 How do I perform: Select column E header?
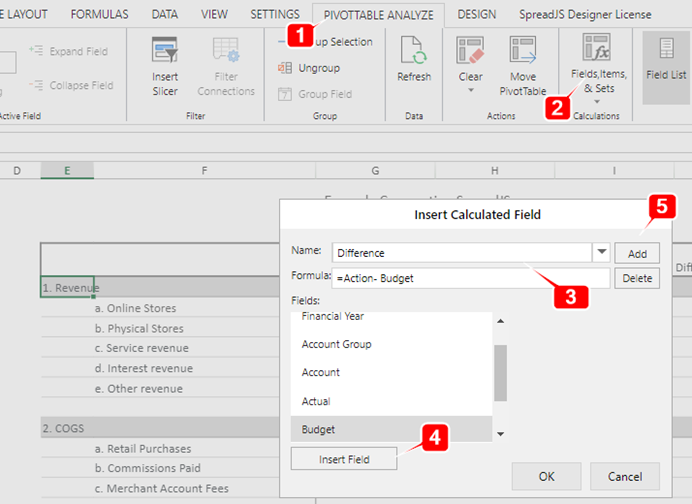[67, 170]
